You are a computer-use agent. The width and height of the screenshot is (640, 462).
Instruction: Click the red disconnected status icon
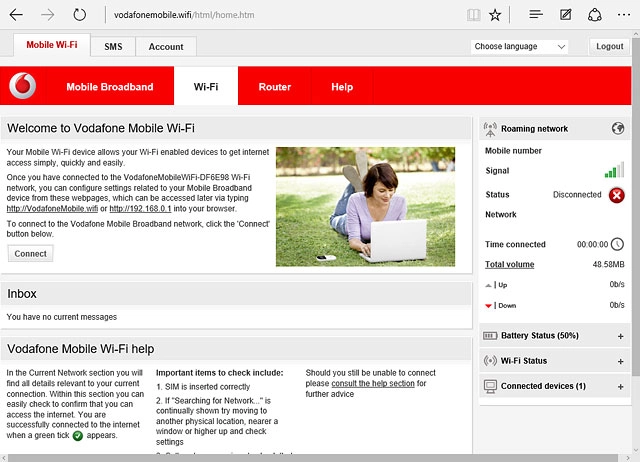tap(617, 195)
